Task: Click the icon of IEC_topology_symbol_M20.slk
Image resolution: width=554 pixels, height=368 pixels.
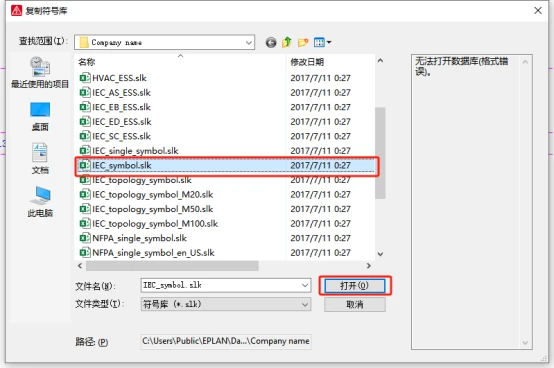Action: tap(85, 194)
